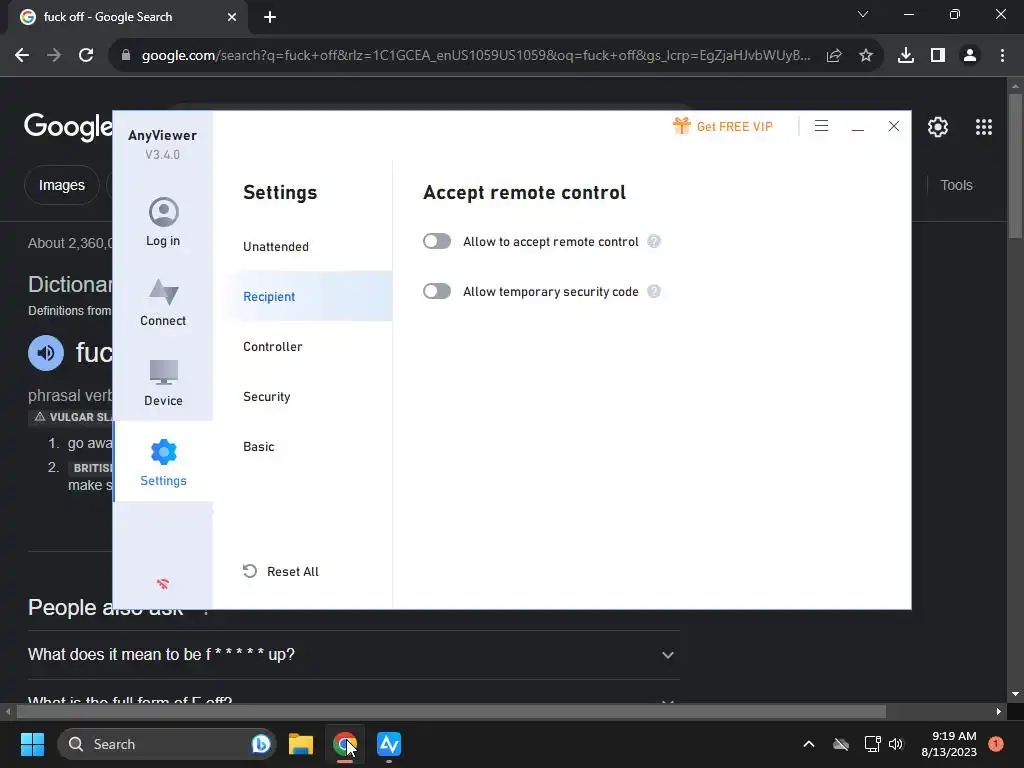This screenshot has height=768, width=1024.
Task: Open the Log in section in AnyViewer
Action: point(163,222)
